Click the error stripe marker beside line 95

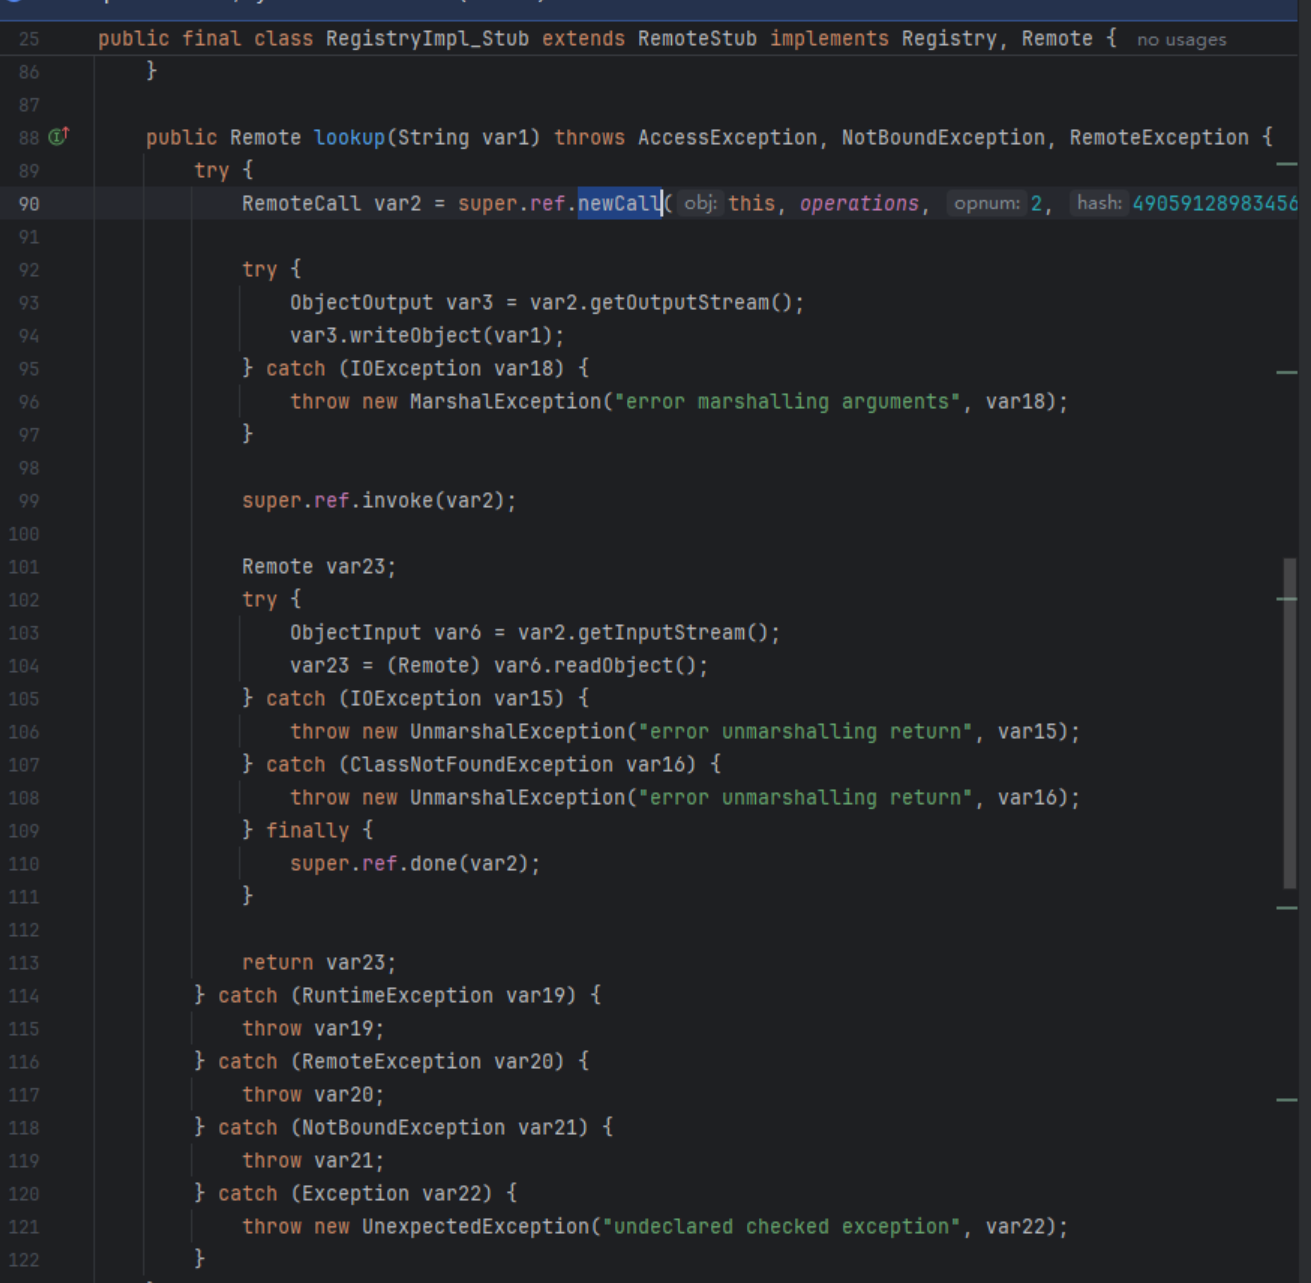coord(1286,372)
